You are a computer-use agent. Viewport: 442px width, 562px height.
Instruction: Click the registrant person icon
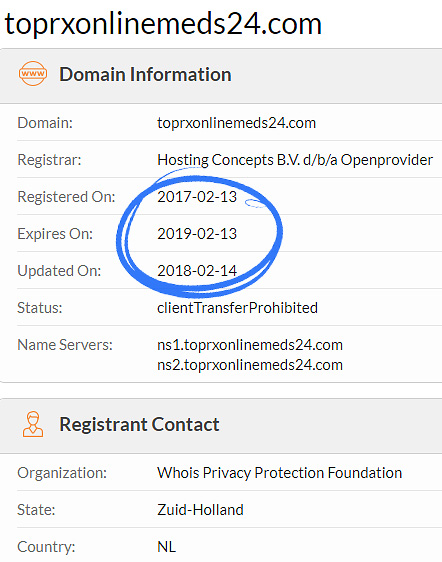(x=33, y=424)
